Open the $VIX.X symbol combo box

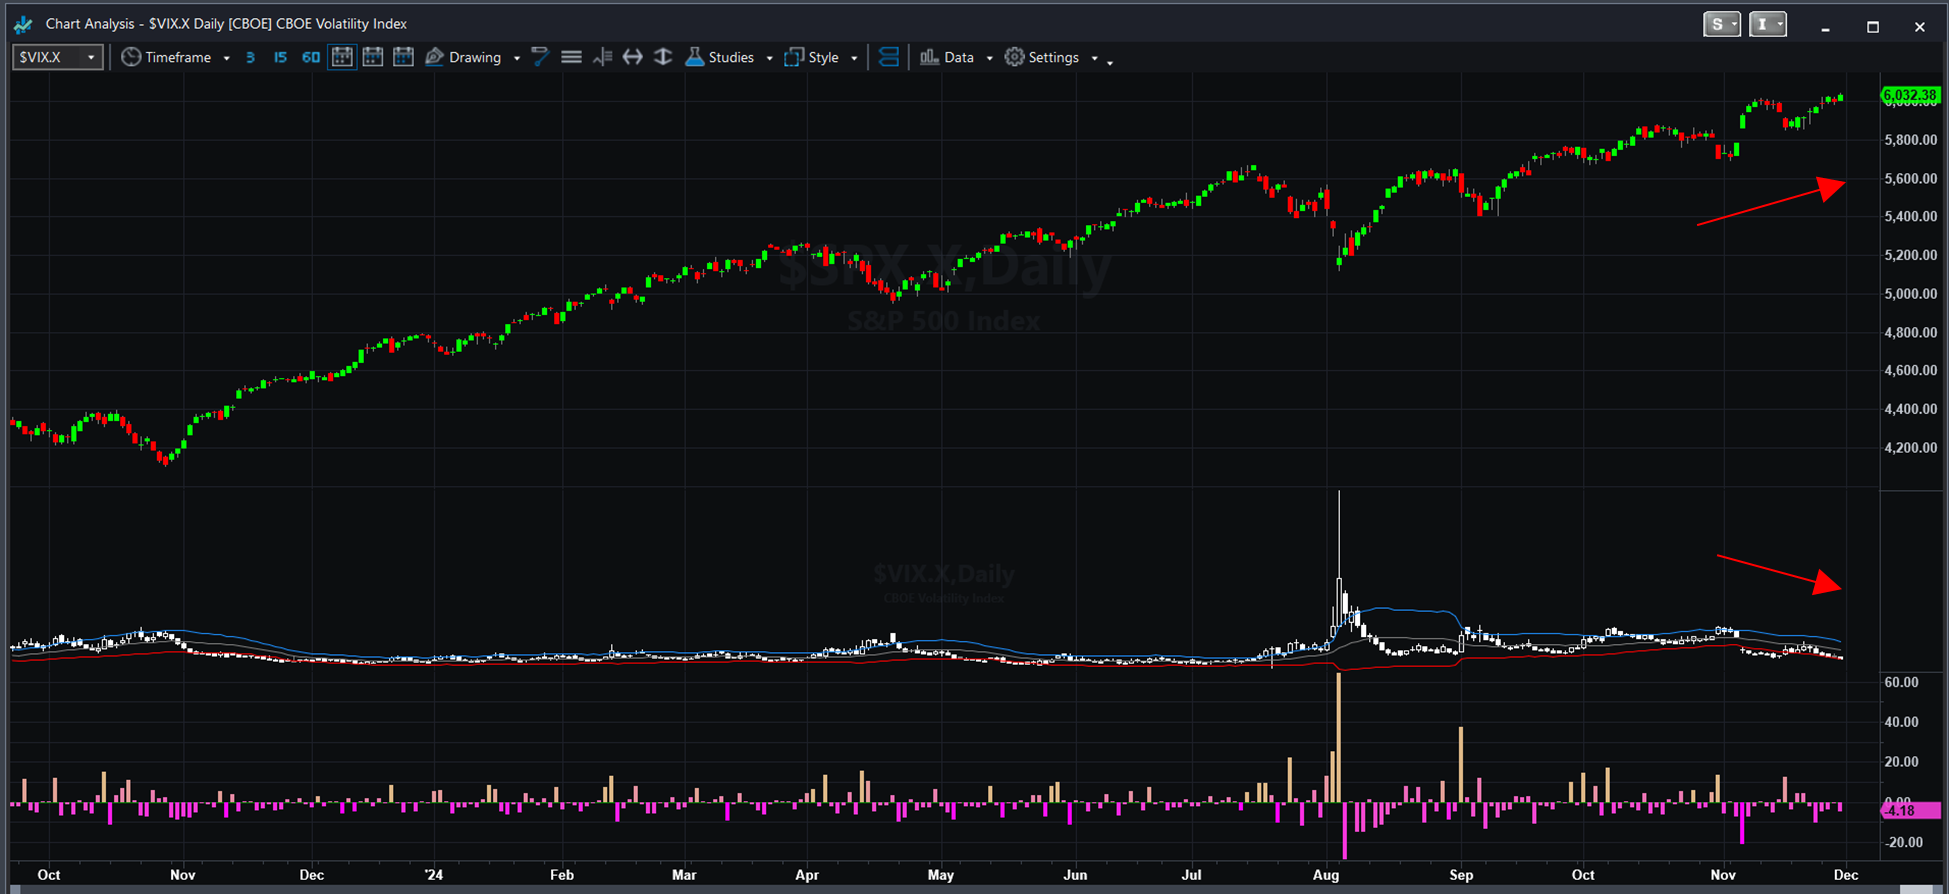[57, 57]
